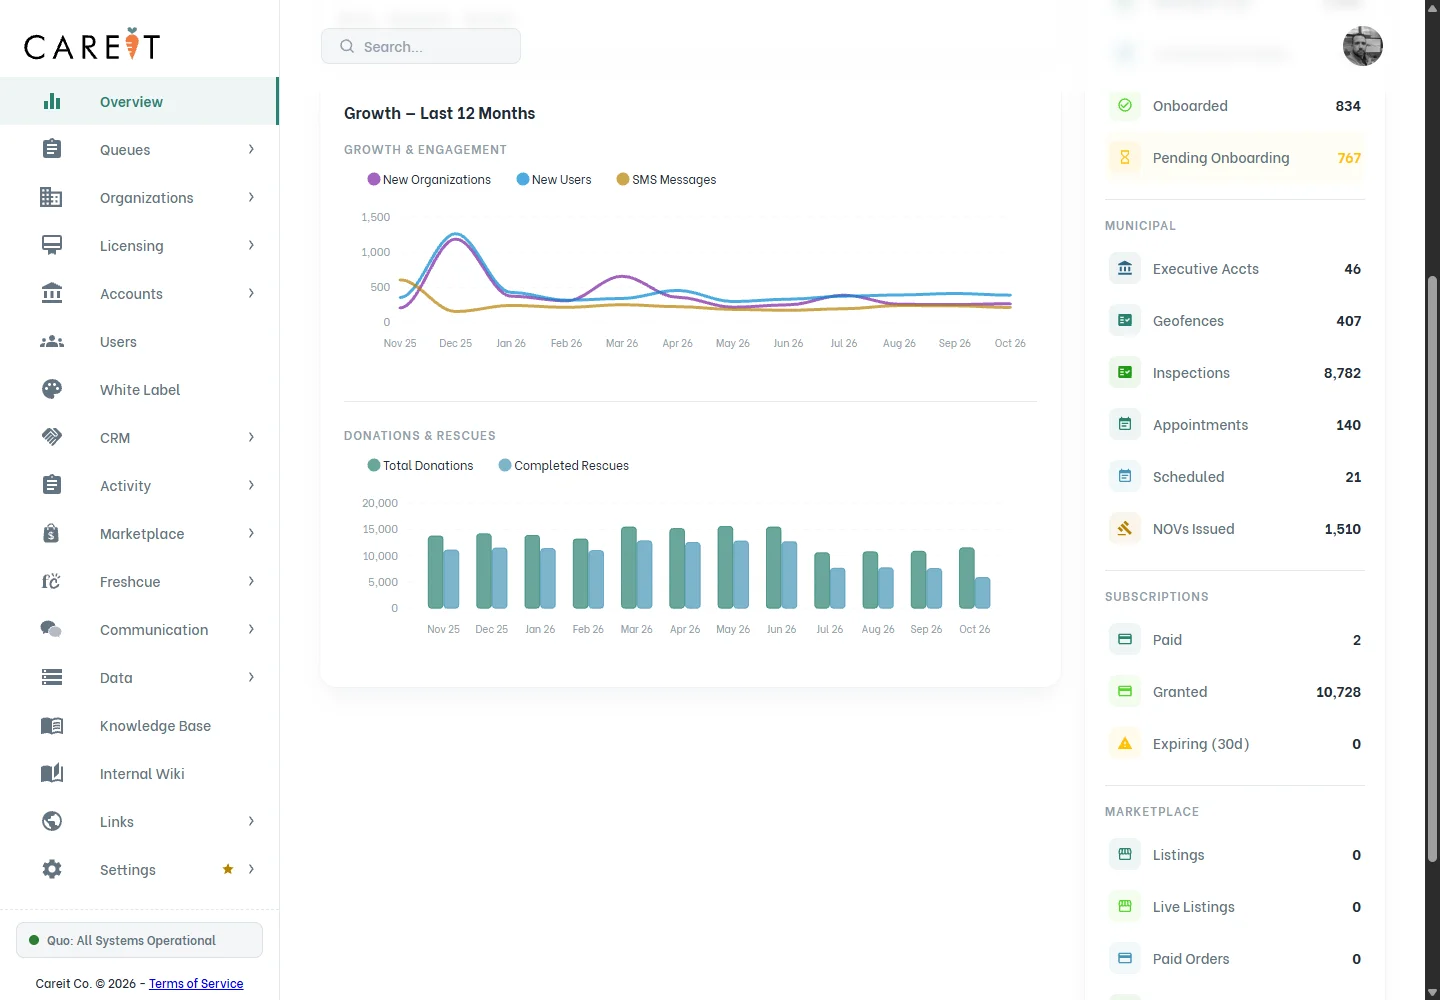Toggle Total Donations legend series
The height and width of the screenshot is (1000, 1440).
point(420,465)
